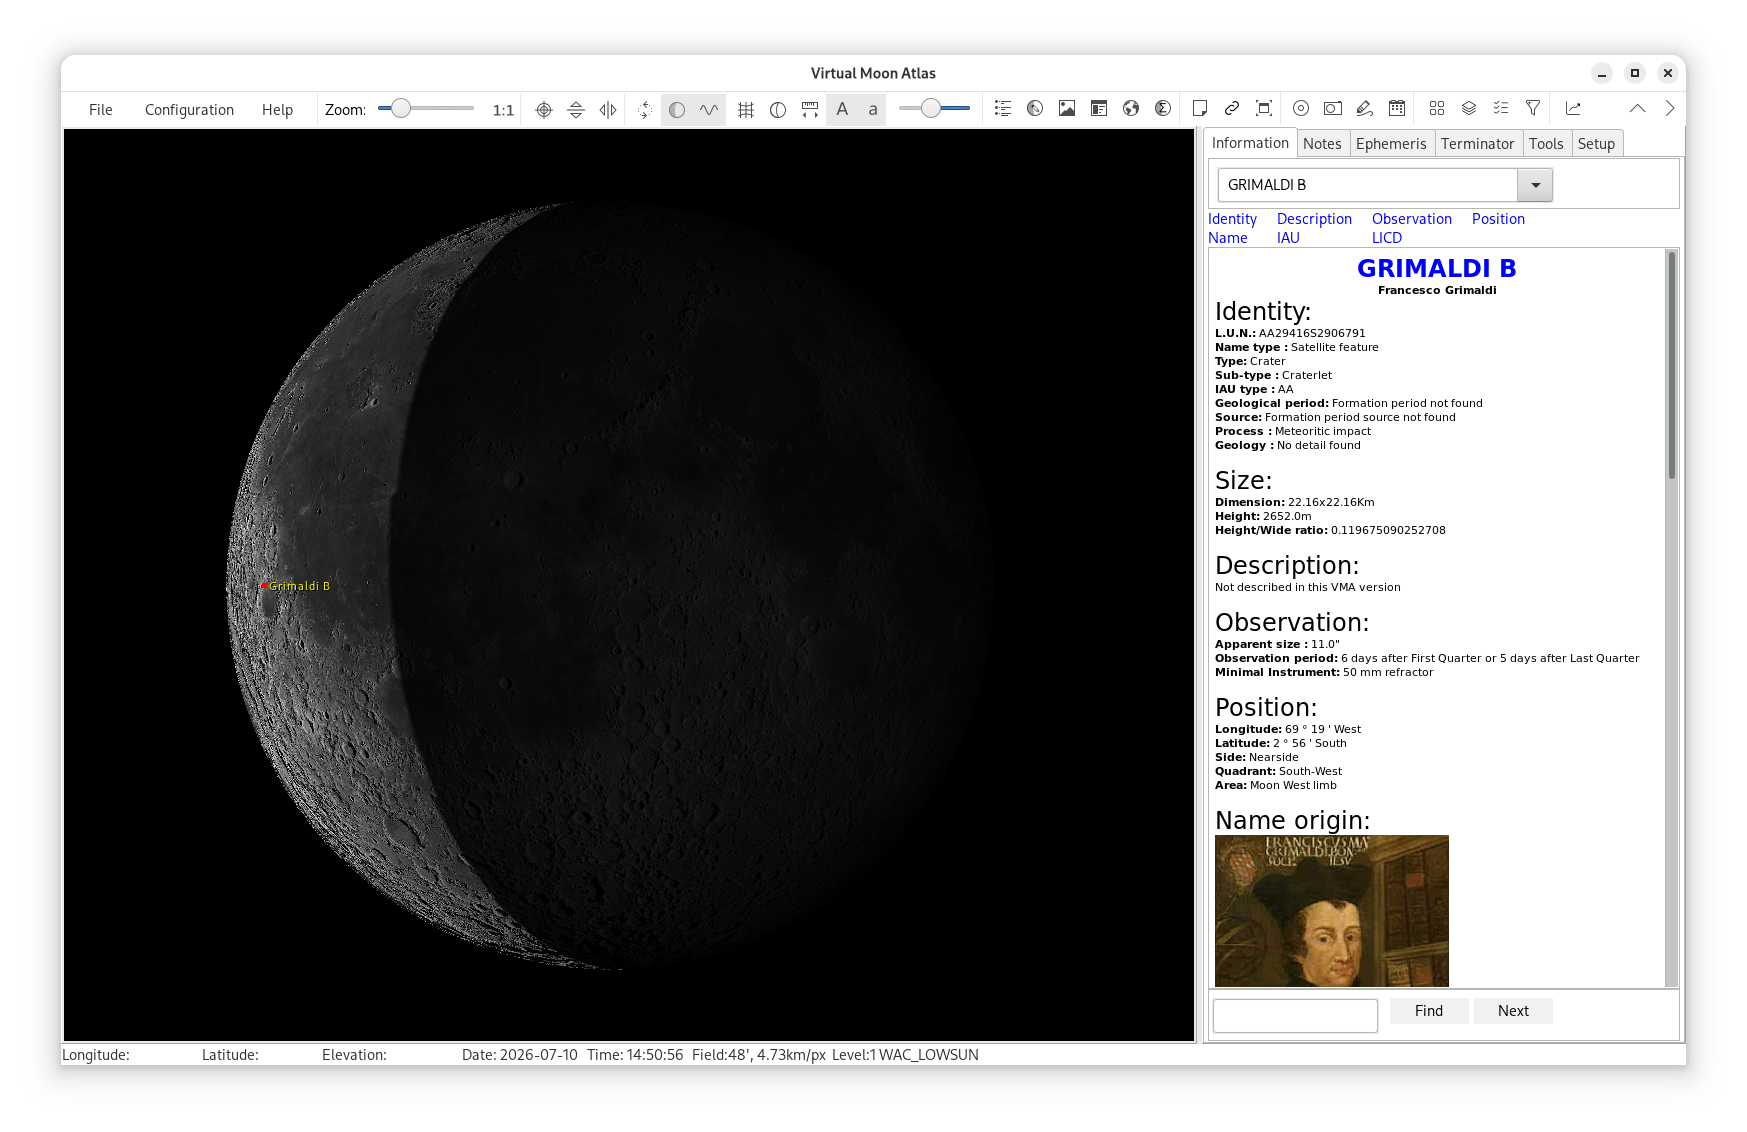The height and width of the screenshot is (1132, 1747).
Task: Collapse toolbar using the up chevron
Action: point(1637,109)
